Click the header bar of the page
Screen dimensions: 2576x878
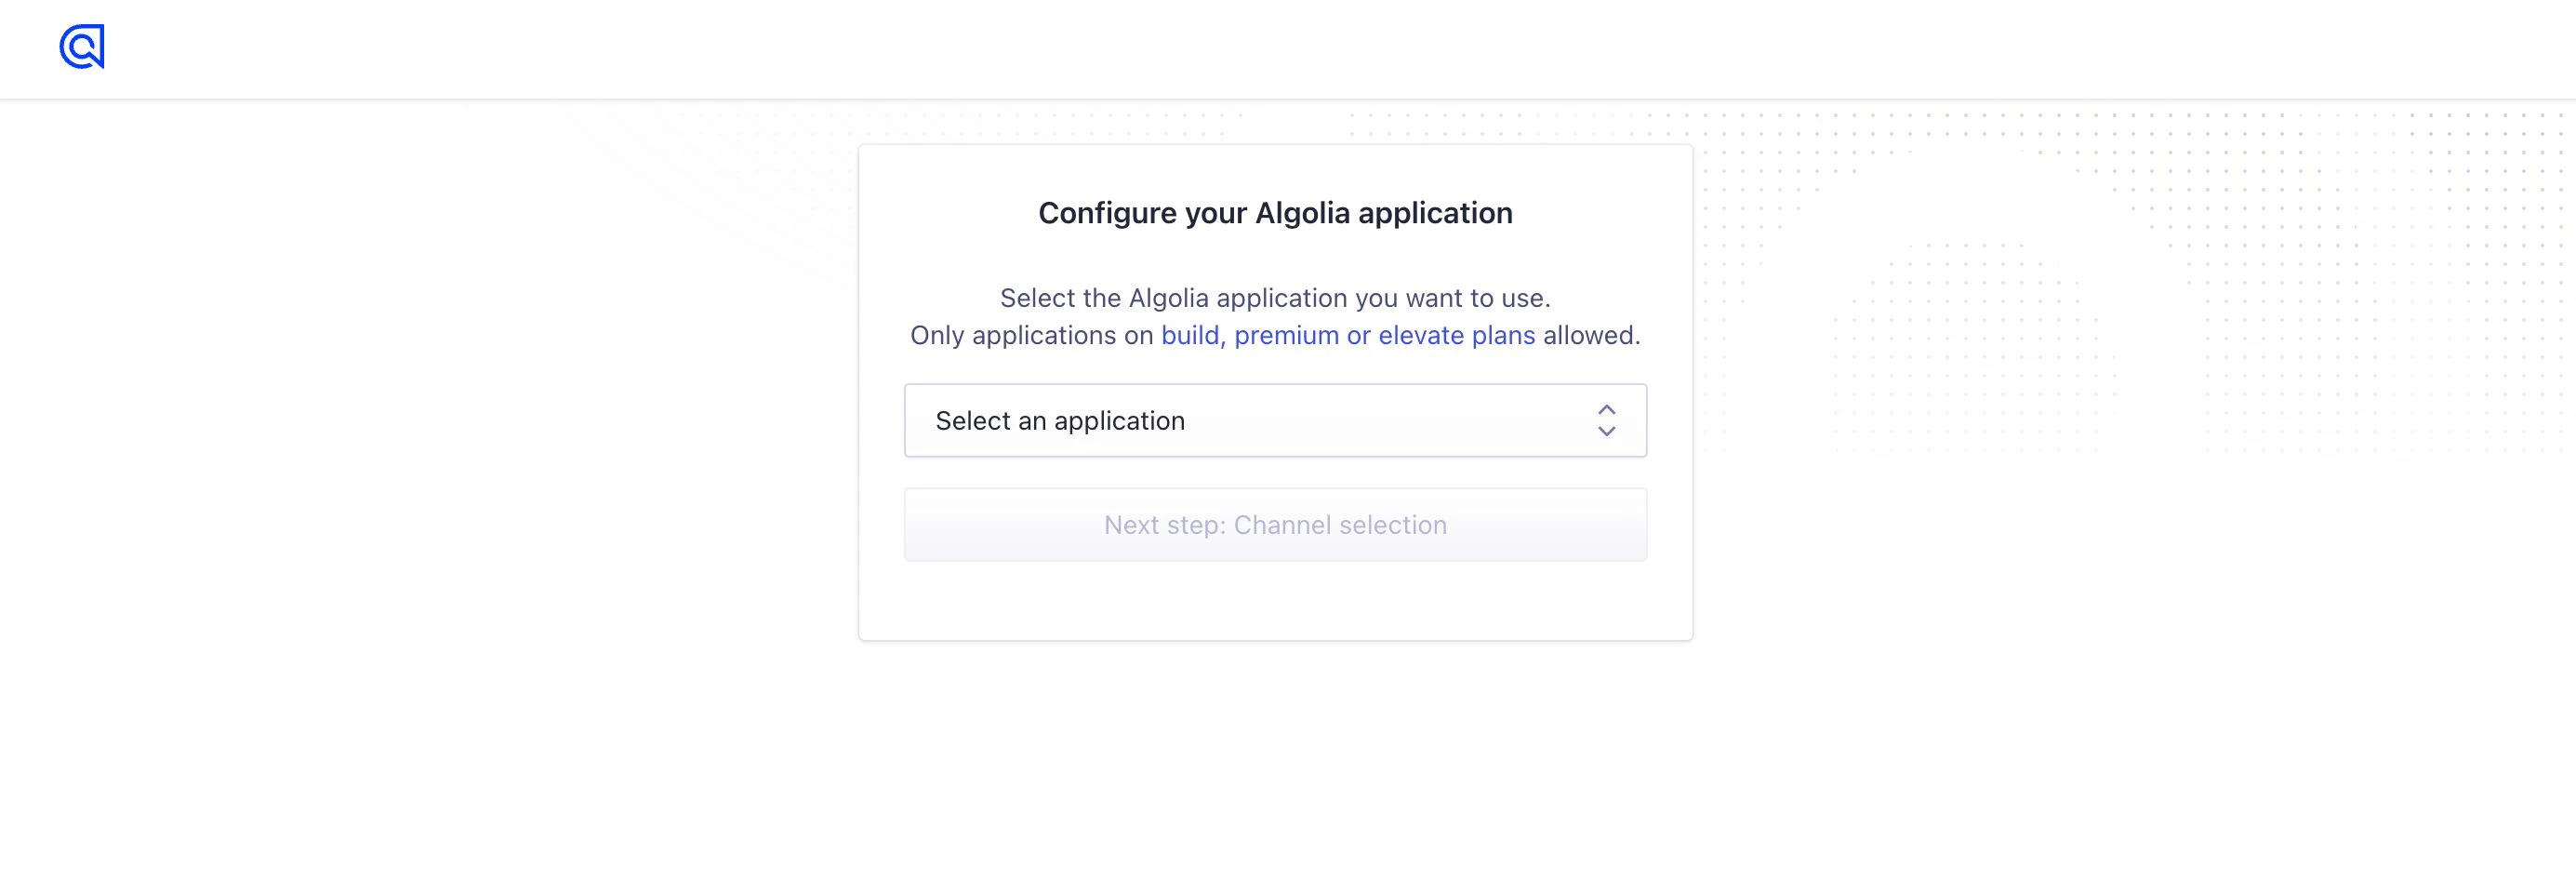(1288, 48)
